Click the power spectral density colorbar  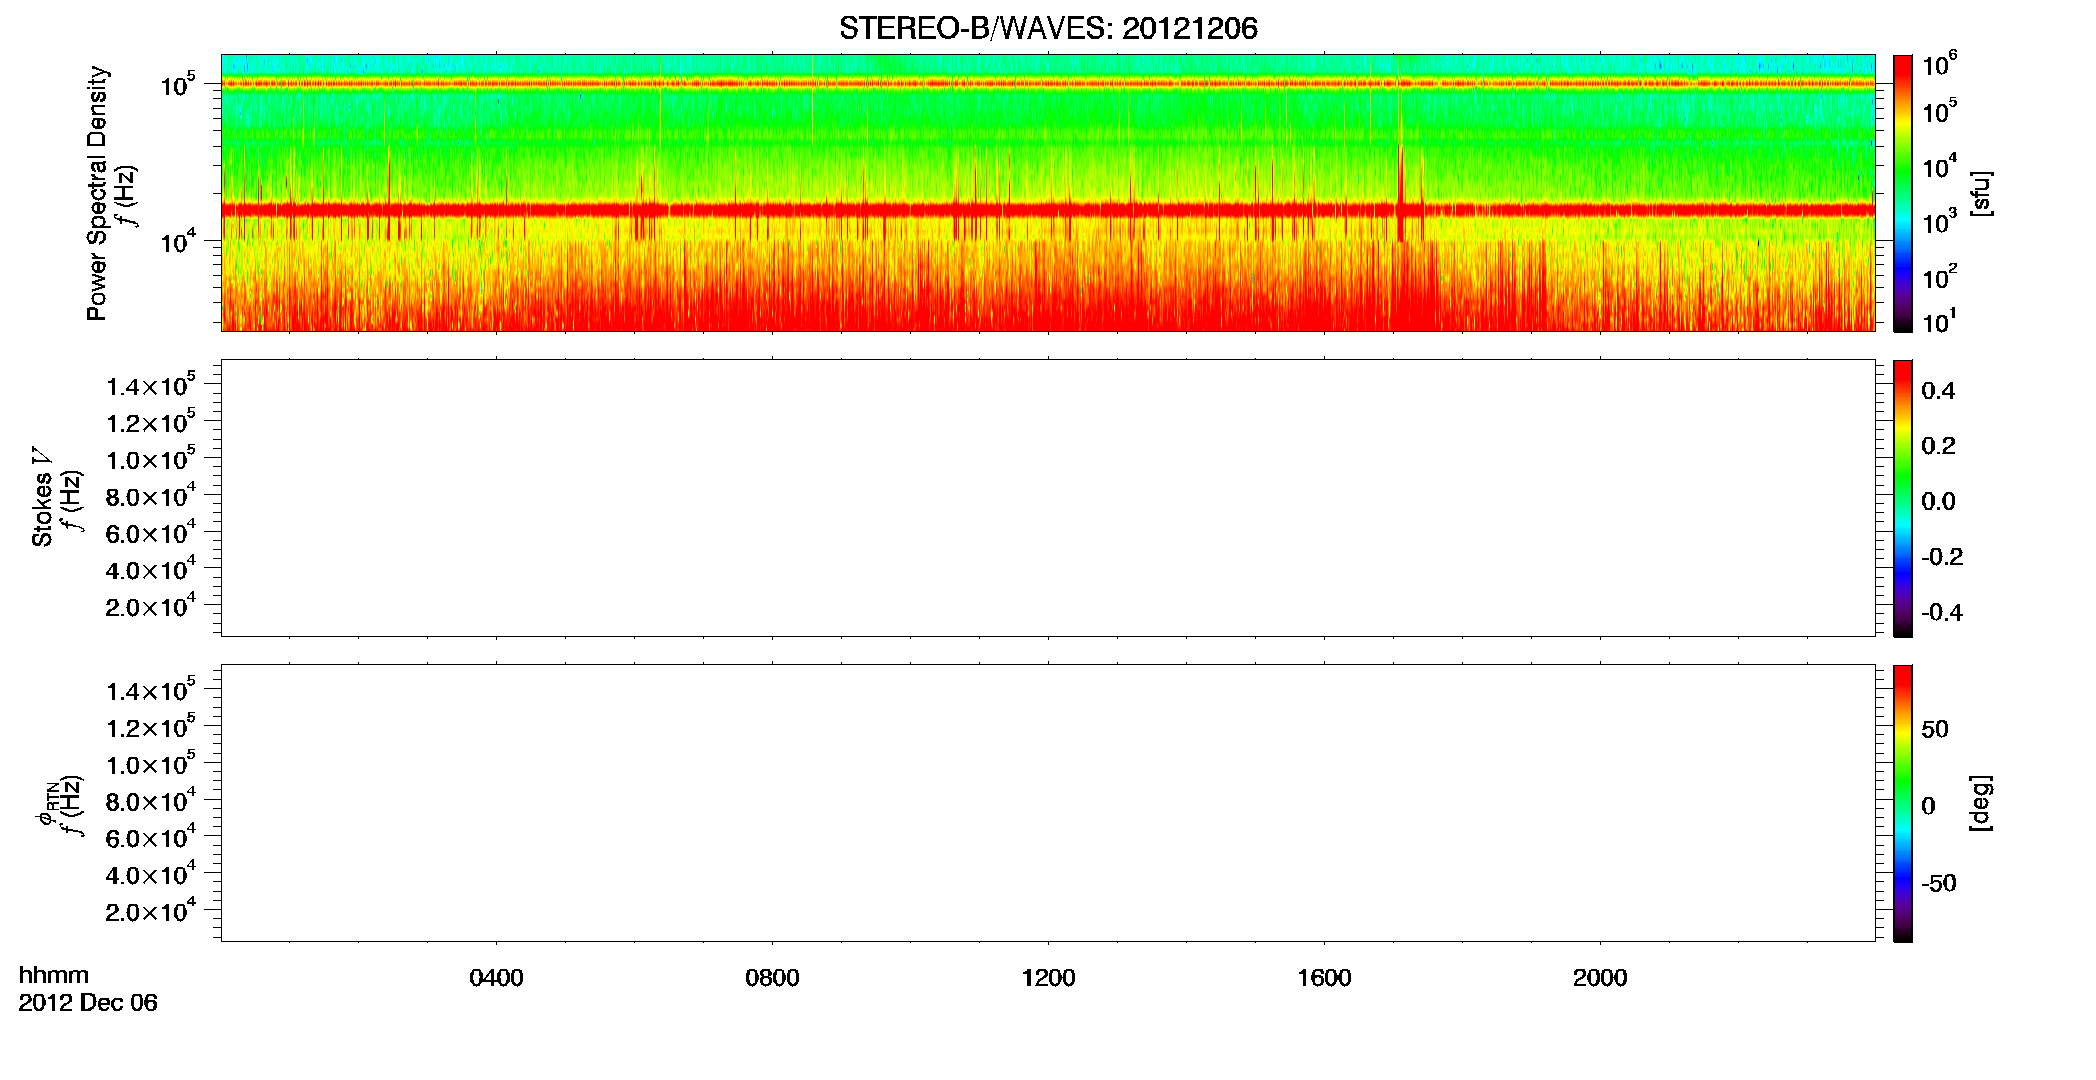(x=1903, y=193)
